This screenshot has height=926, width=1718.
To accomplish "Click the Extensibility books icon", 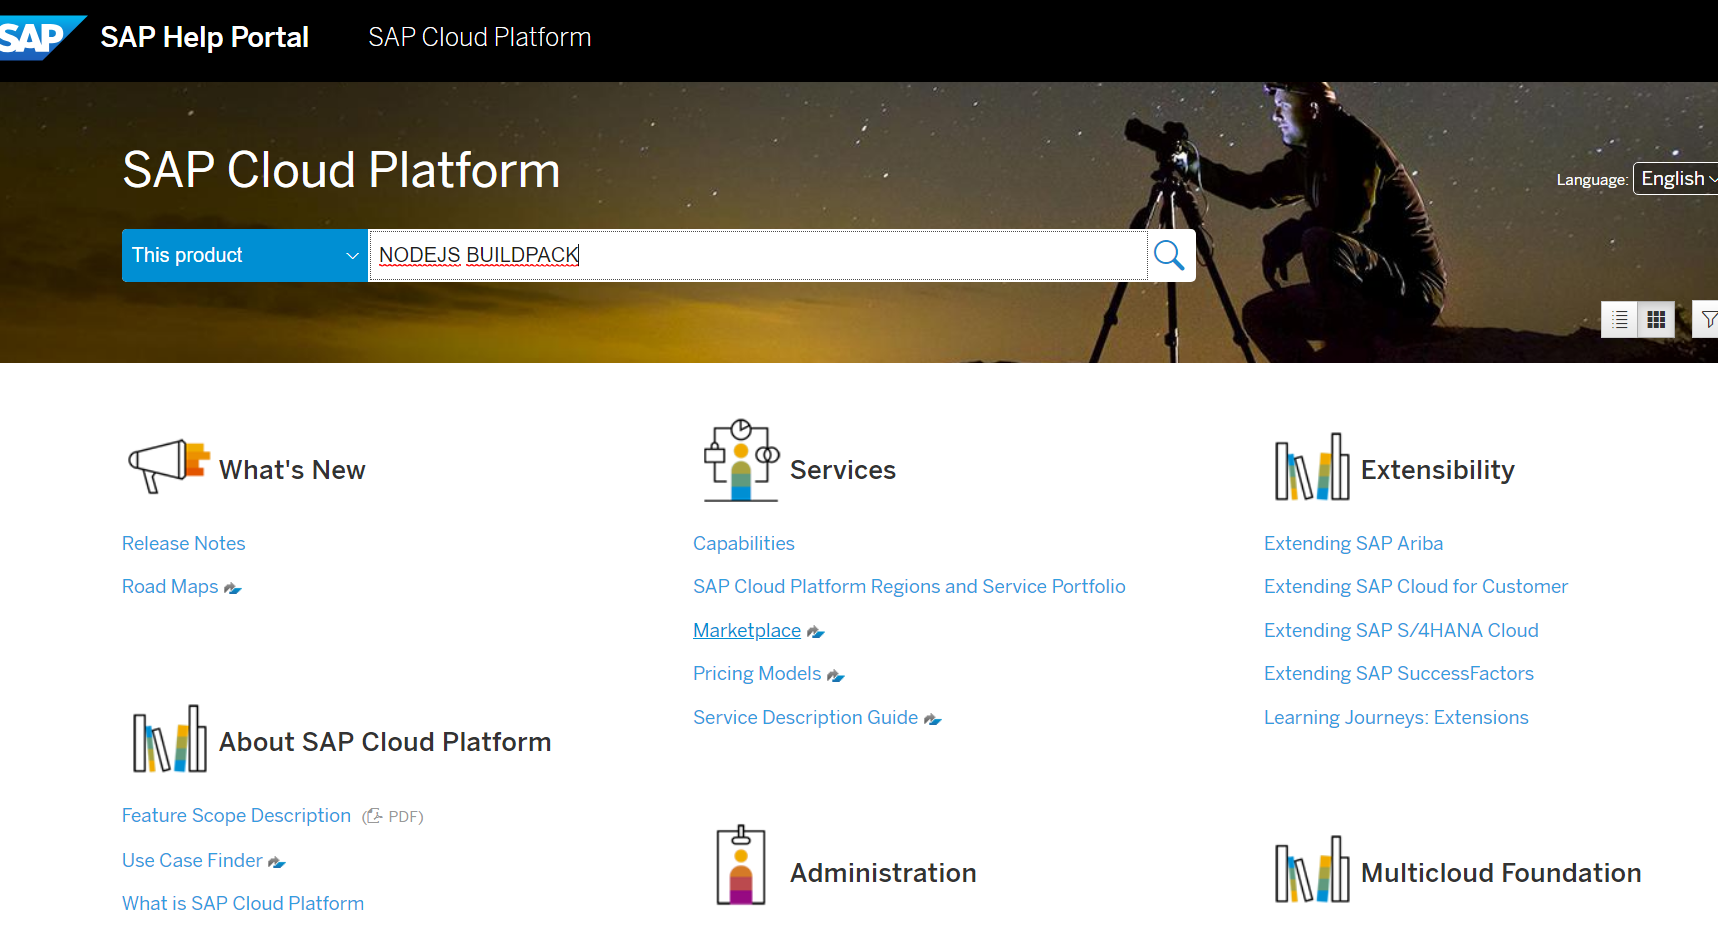I will pyautogui.click(x=1311, y=467).
